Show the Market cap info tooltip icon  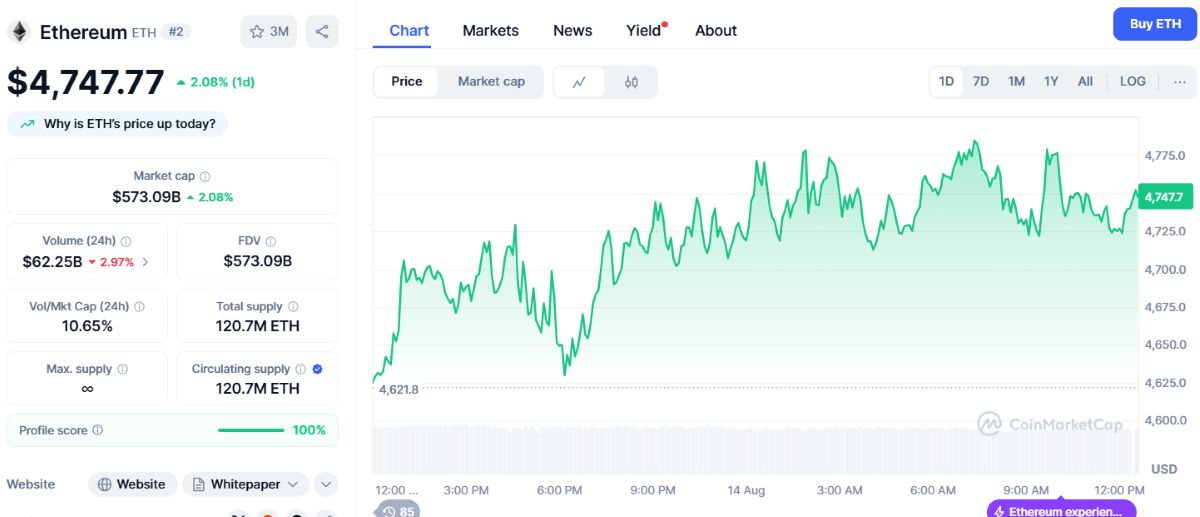click(x=205, y=176)
